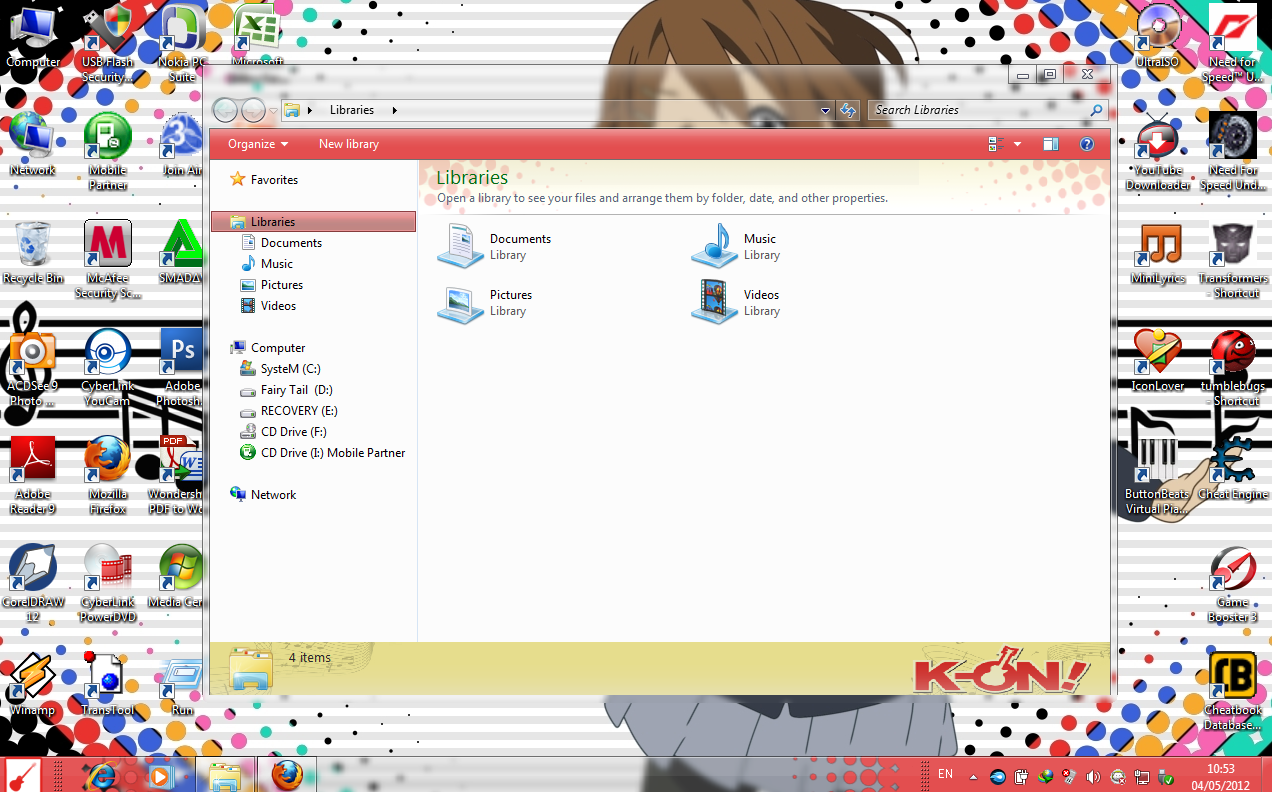Image resolution: width=1272 pixels, height=792 pixels.
Task: Toggle the preview pane button
Action: point(1050,144)
